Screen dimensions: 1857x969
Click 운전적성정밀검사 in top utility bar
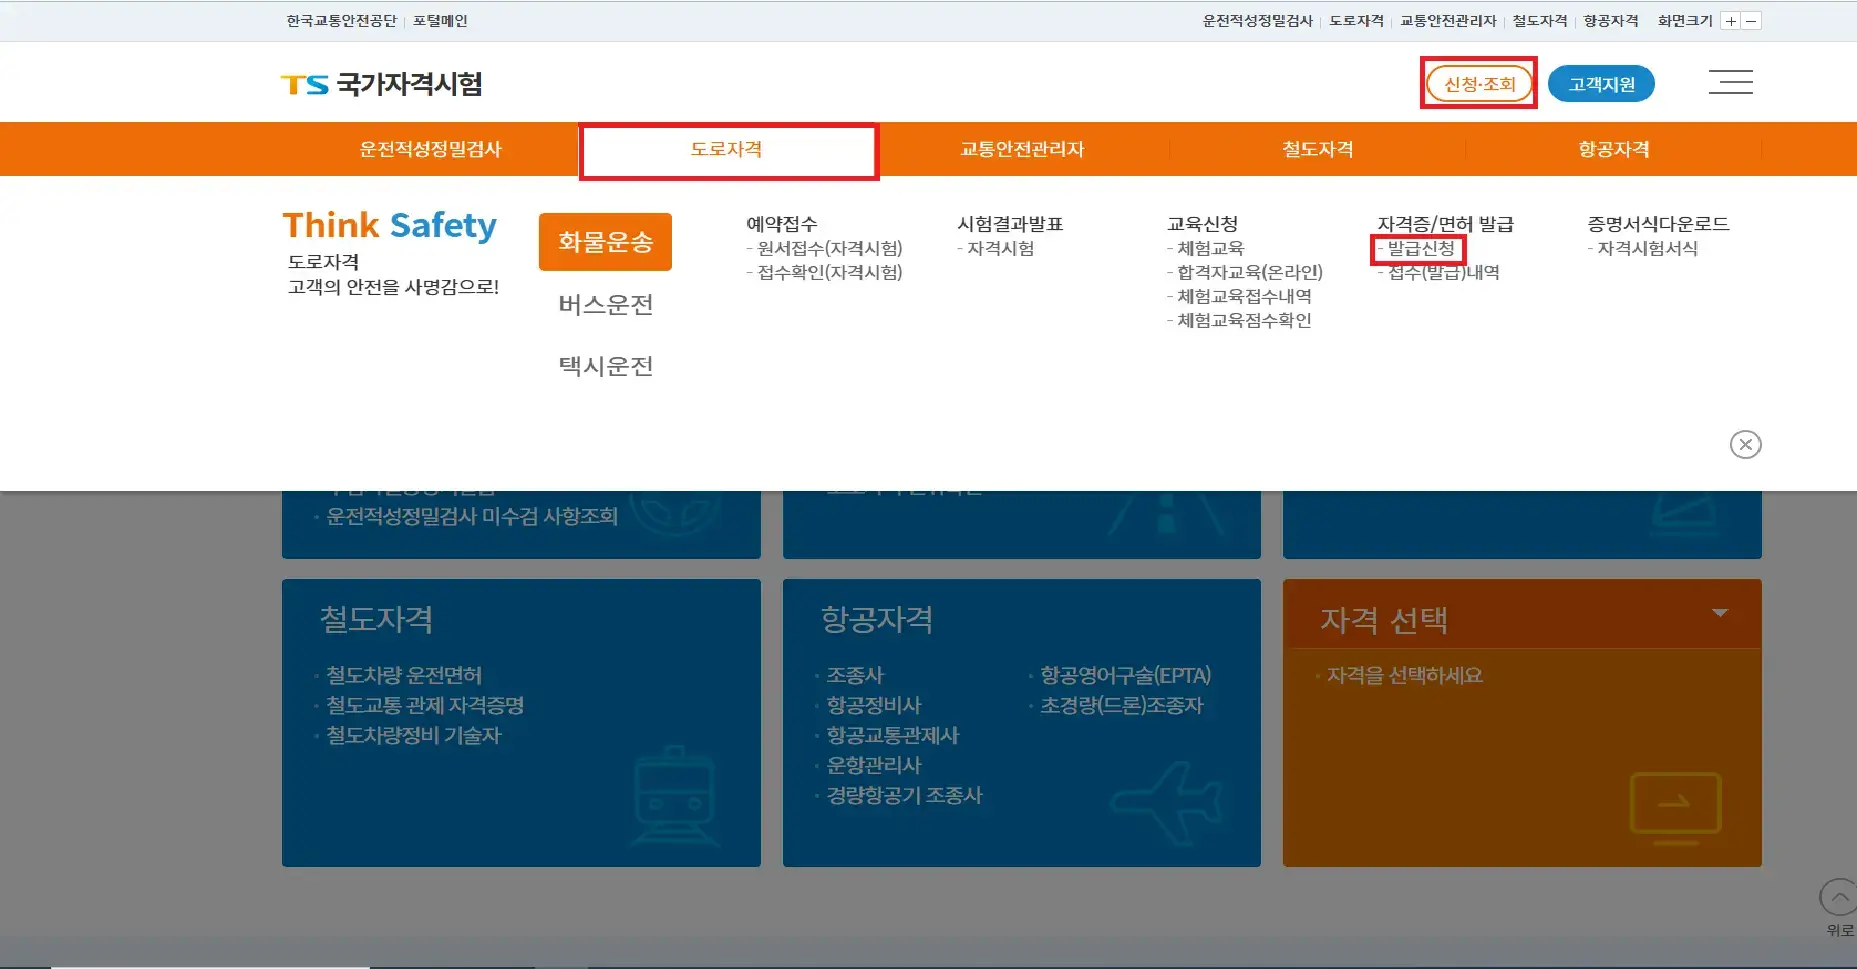(1257, 21)
